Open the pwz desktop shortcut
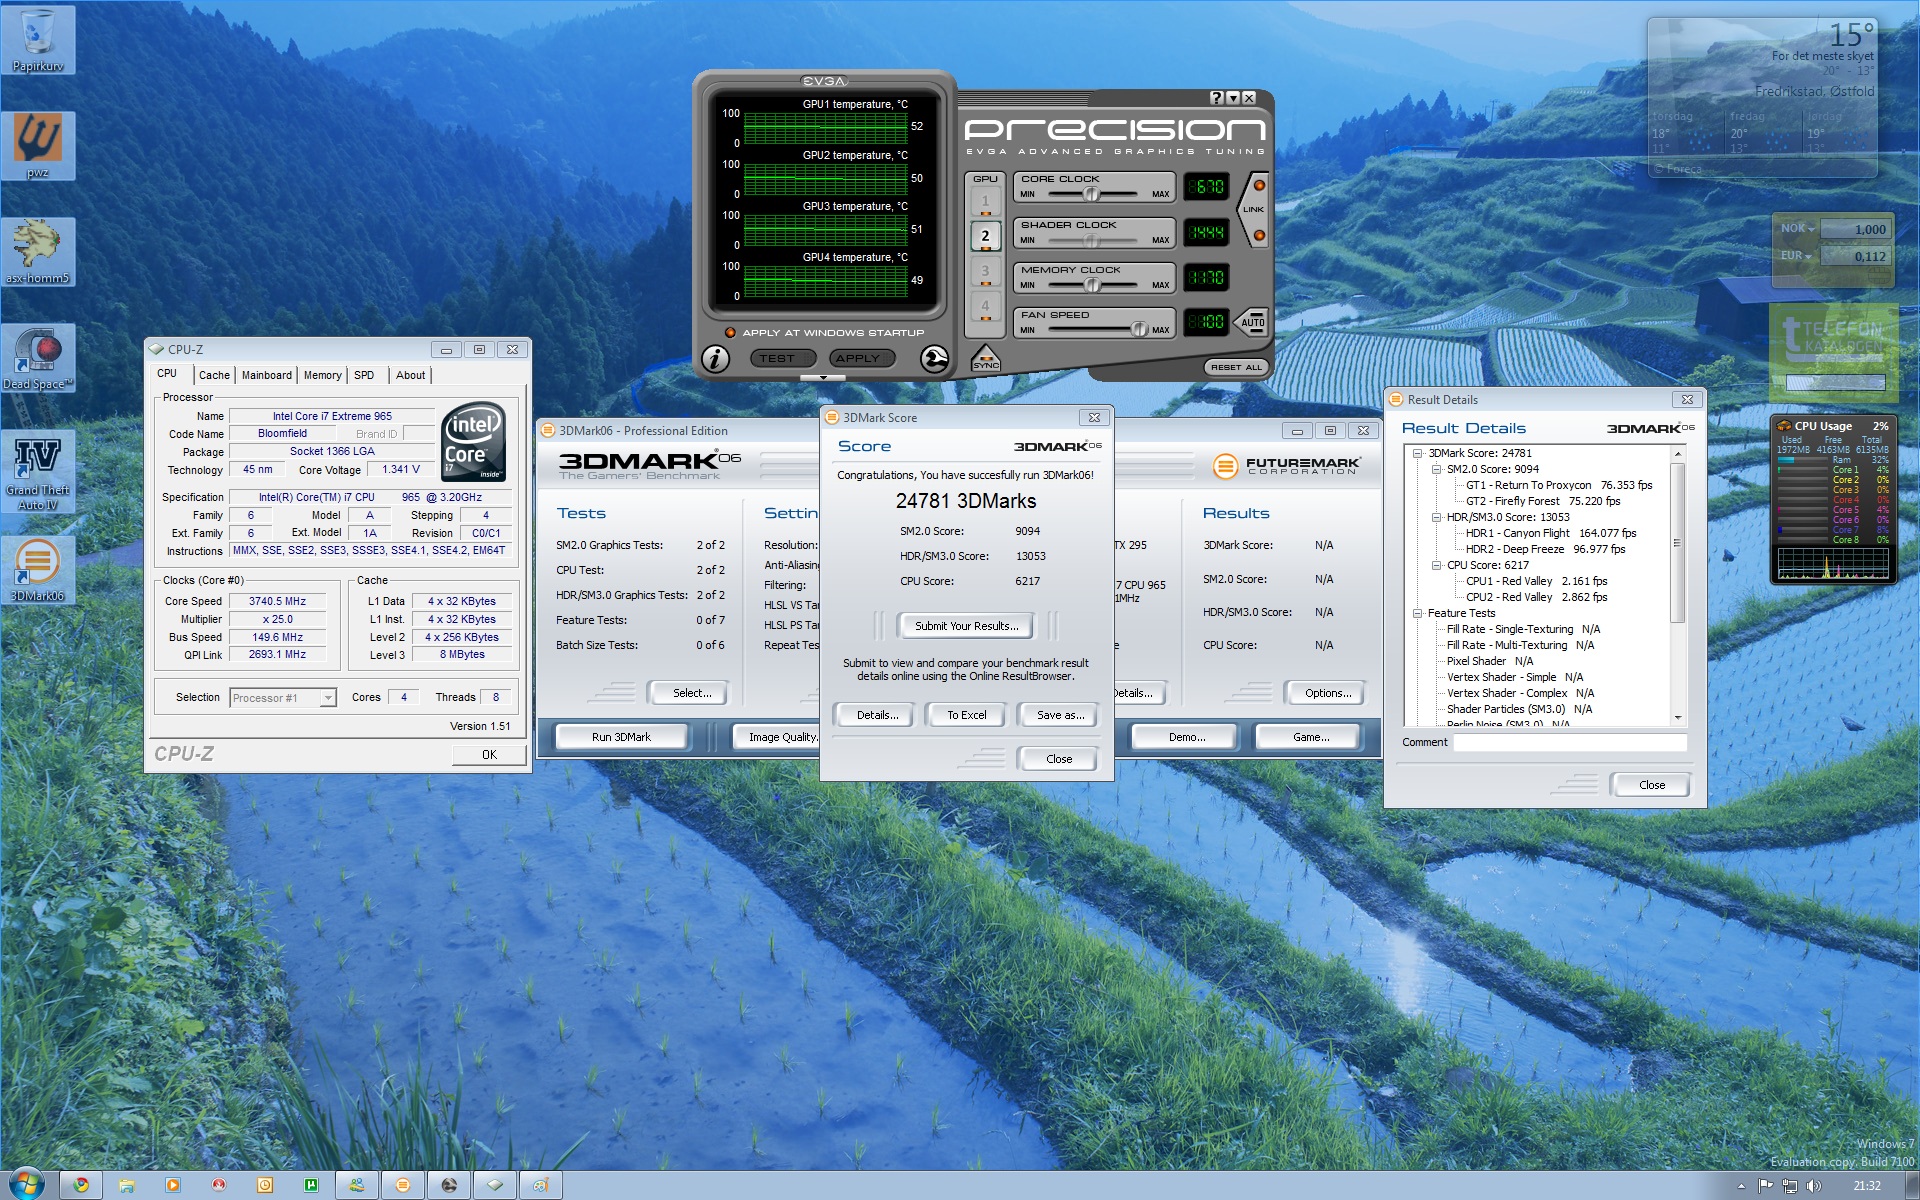Viewport: 1920px width, 1200px height. [x=38, y=145]
